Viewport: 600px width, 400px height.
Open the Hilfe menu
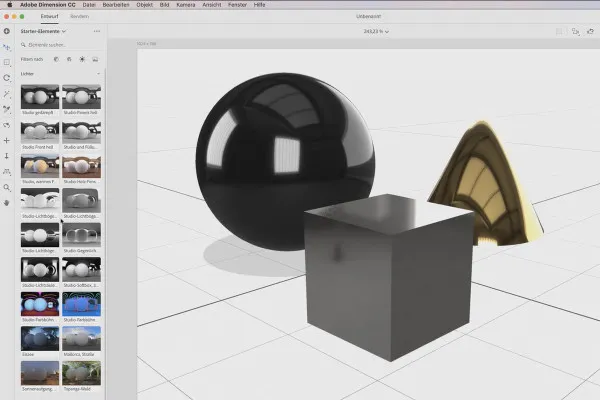coord(259,5)
